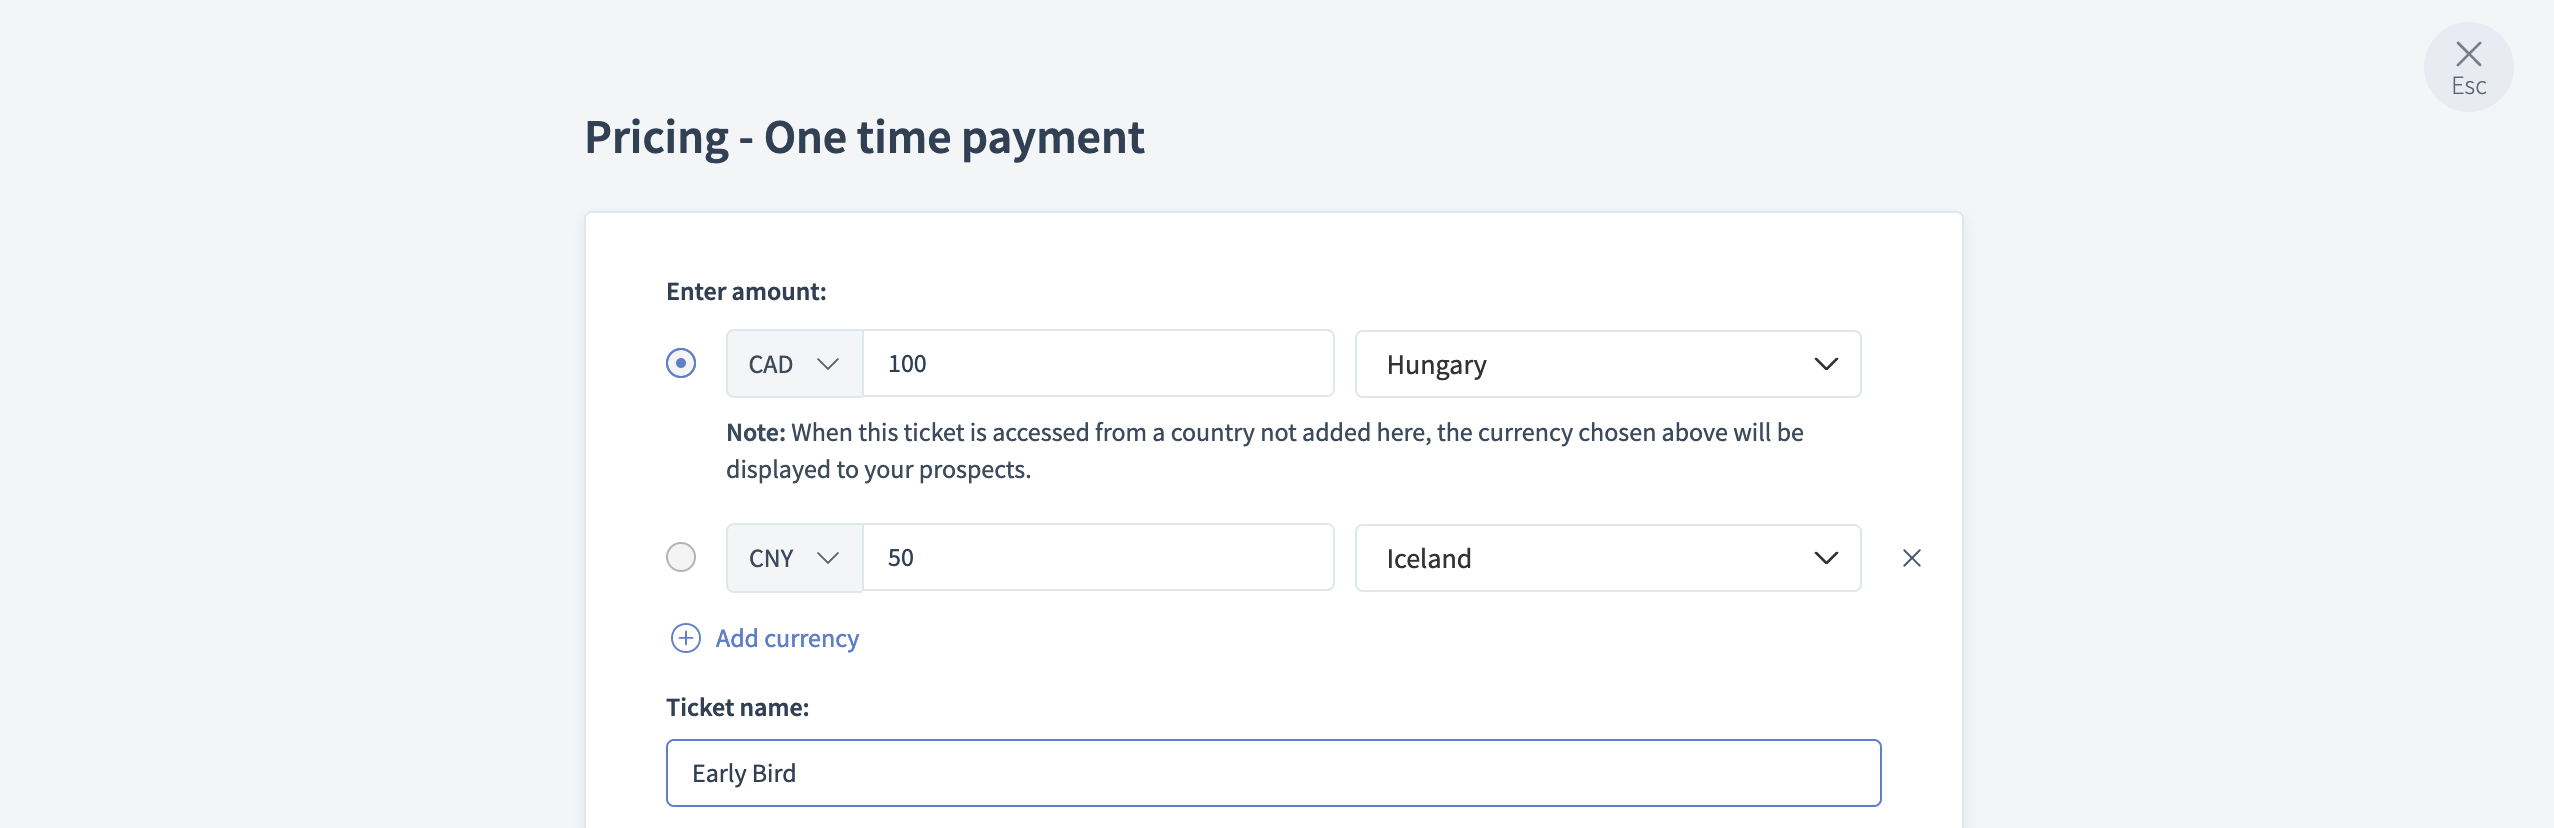Open the CNY currency dropdown
Viewport: 2554px width, 828px height.
pos(794,558)
